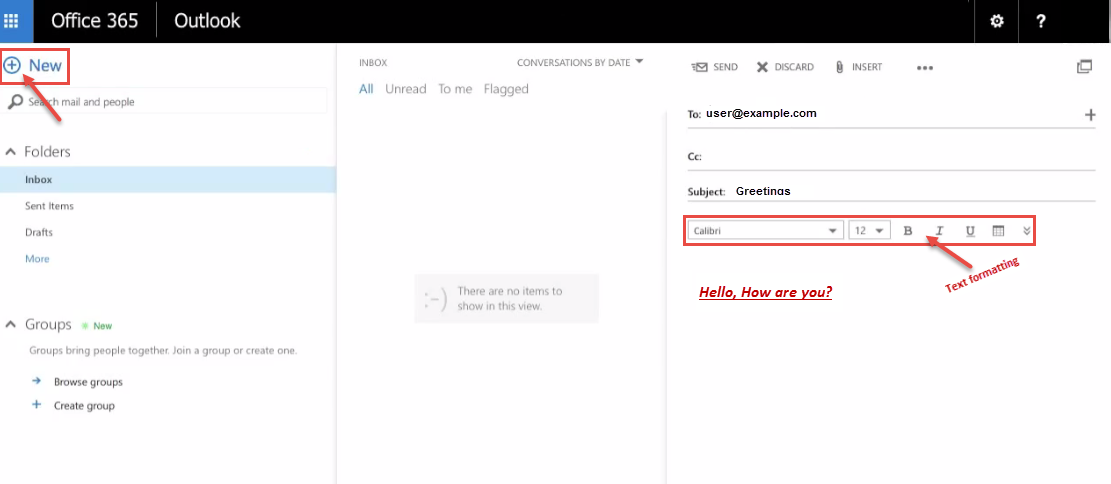
Task: Create a new message with New
Action: (x=33, y=65)
